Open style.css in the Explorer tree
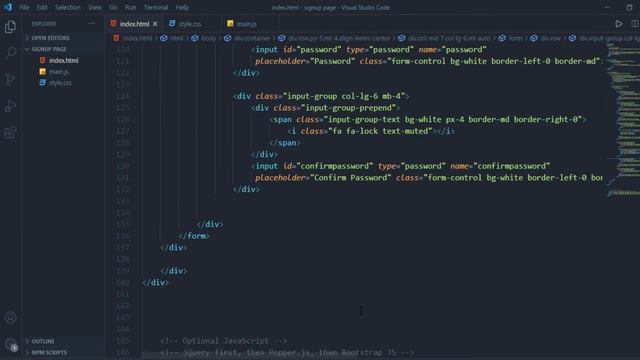The height and width of the screenshot is (360, 640). point(60,83)
